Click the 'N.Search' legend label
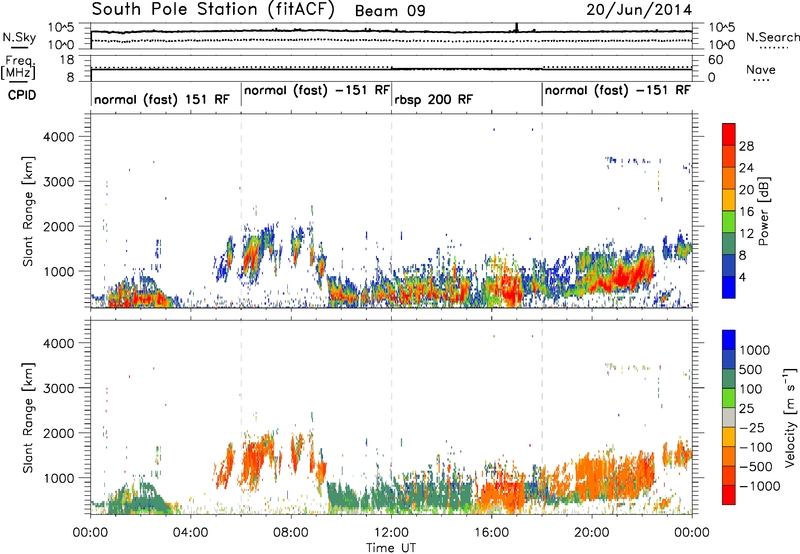 coord(772,37)
